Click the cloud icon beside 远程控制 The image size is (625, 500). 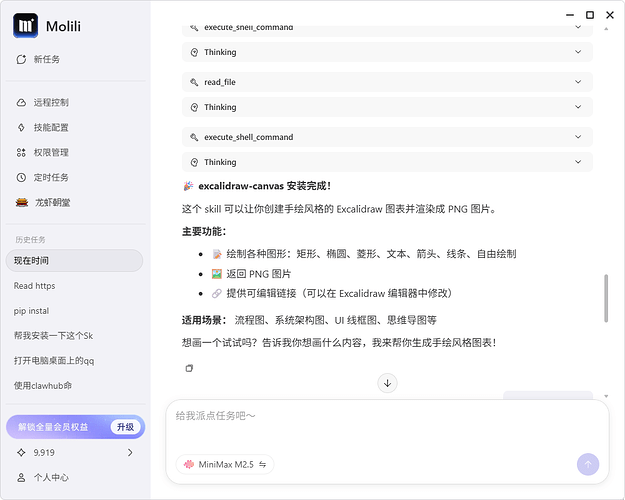21,102
